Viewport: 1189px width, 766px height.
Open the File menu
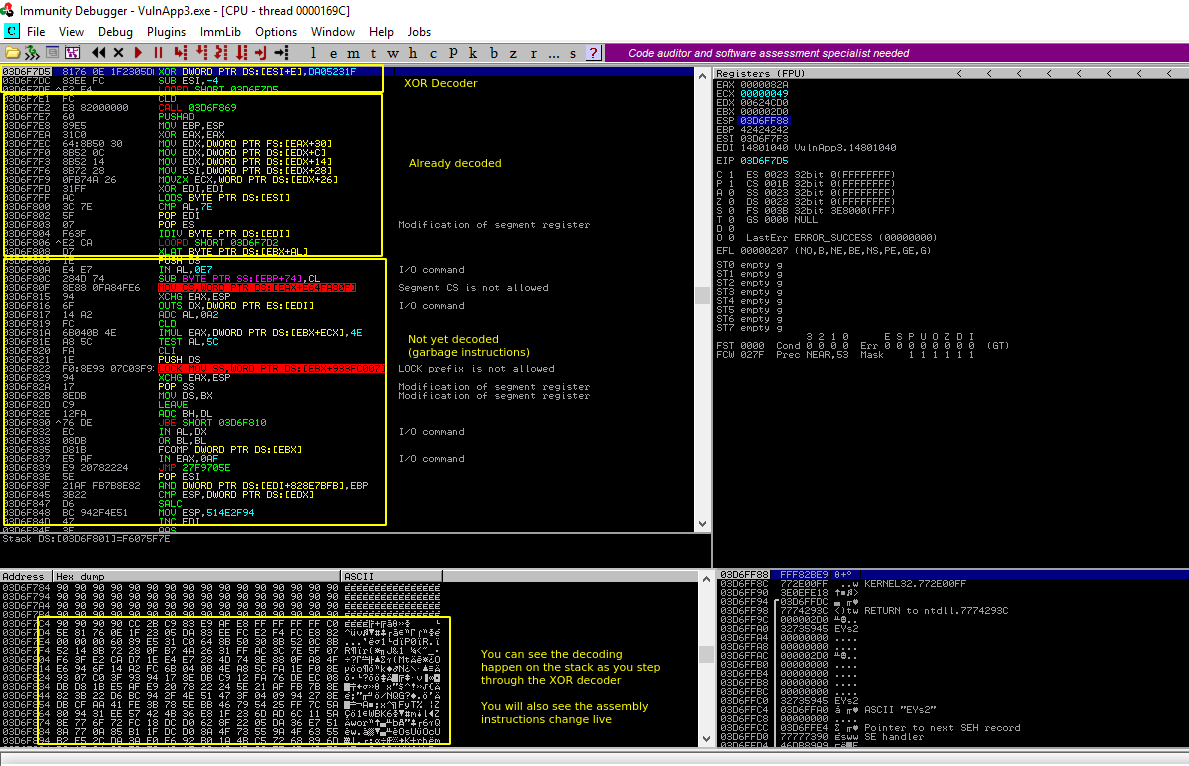tap(36, 32)
